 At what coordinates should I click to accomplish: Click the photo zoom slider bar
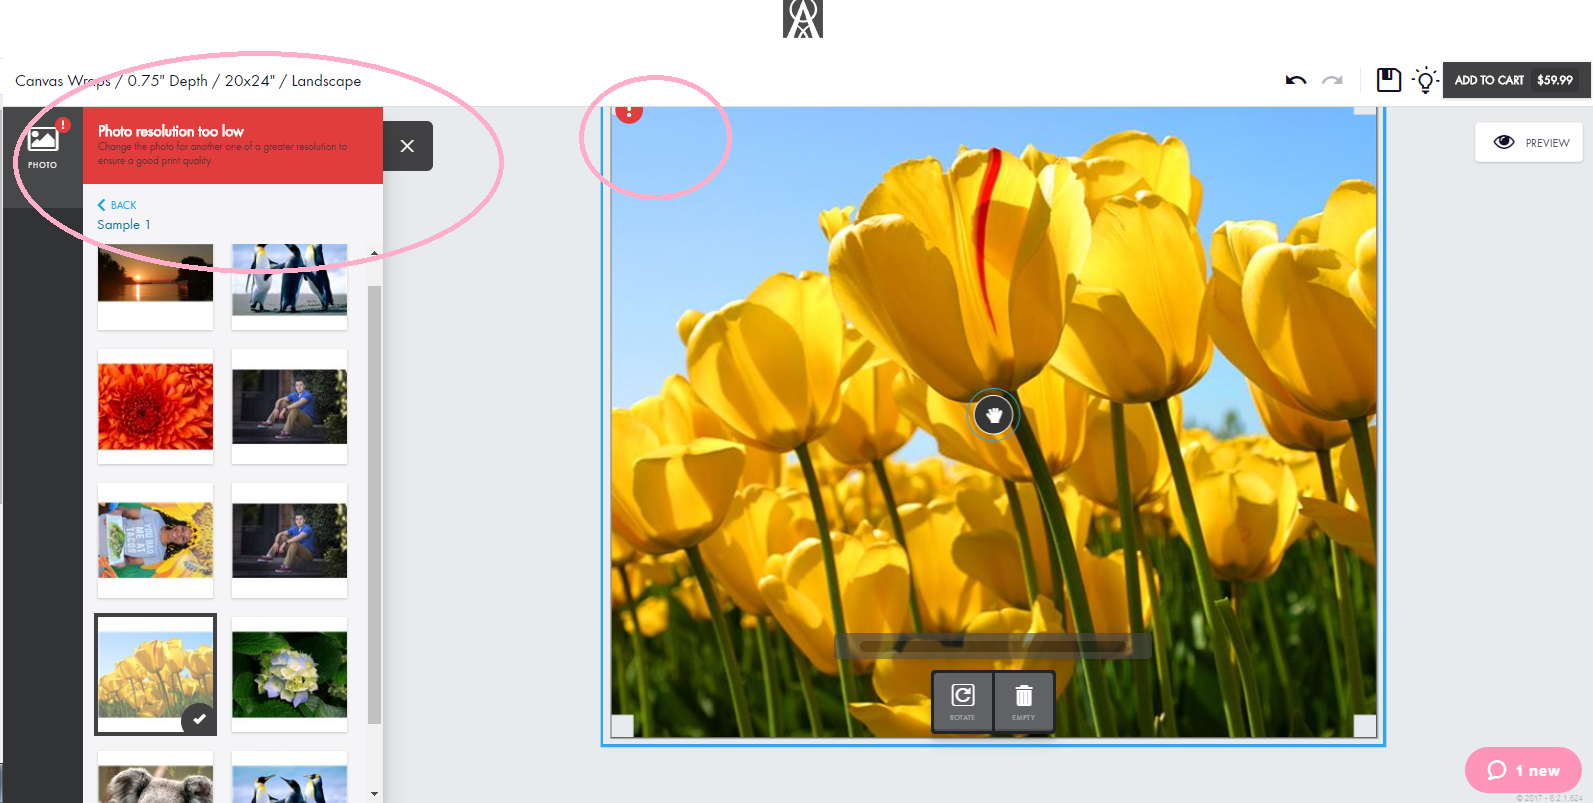[x=993, y=646]
